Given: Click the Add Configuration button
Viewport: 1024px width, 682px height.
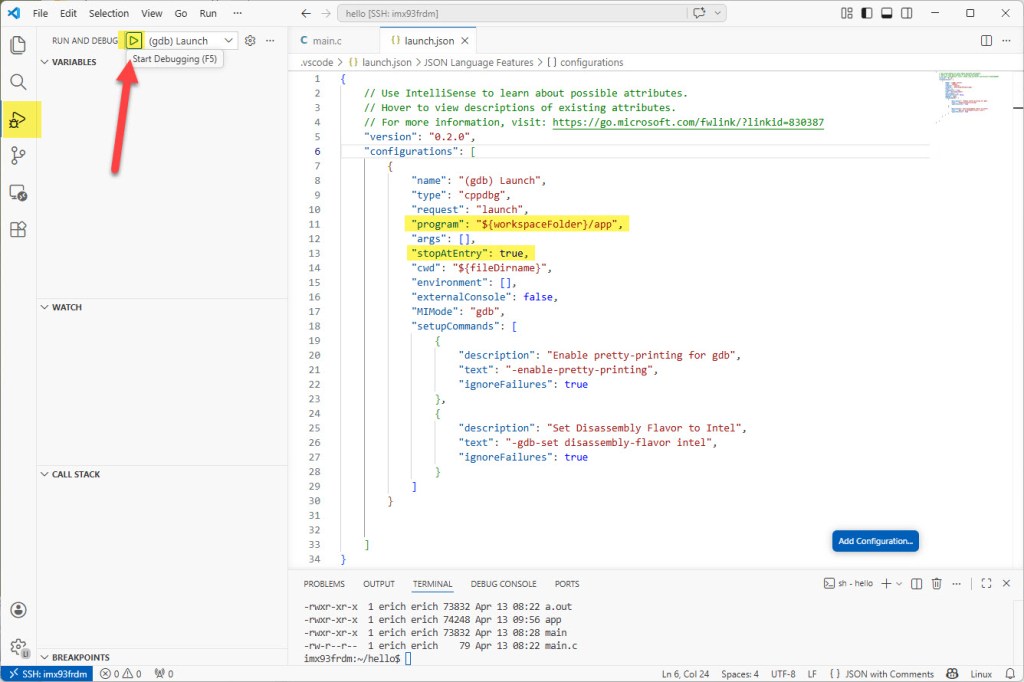Looking at the screenshot, I should [x=875, y=540].
